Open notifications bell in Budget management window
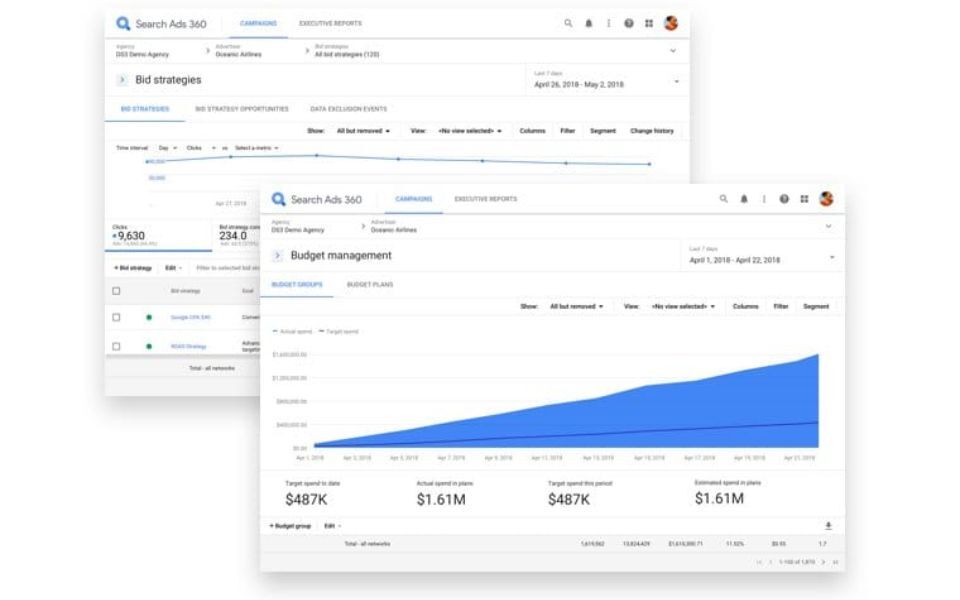The image size is (960, 600). pos(744,199)
